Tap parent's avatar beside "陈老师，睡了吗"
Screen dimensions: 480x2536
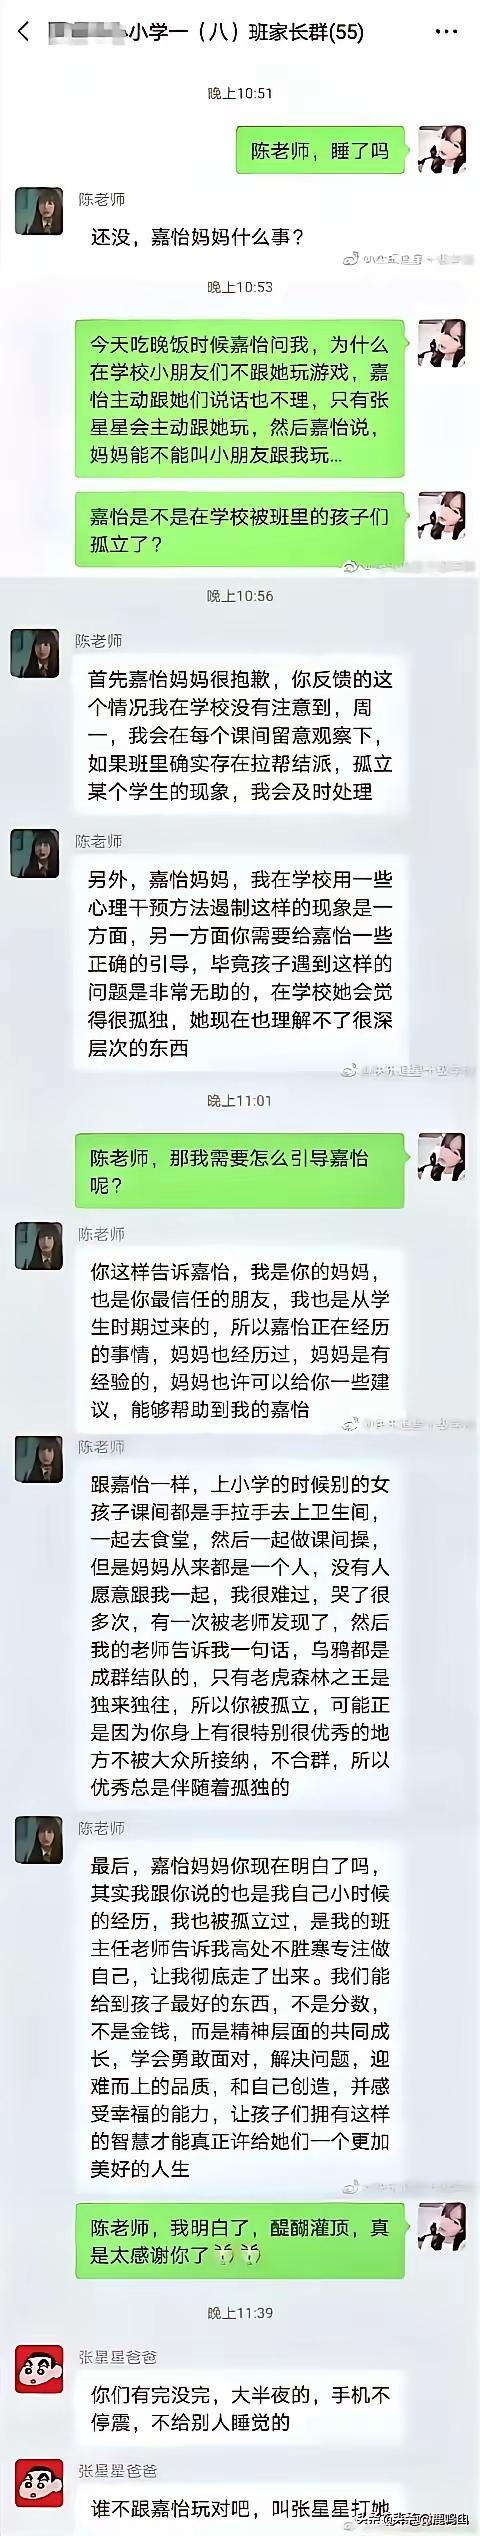tap(441, 150)
